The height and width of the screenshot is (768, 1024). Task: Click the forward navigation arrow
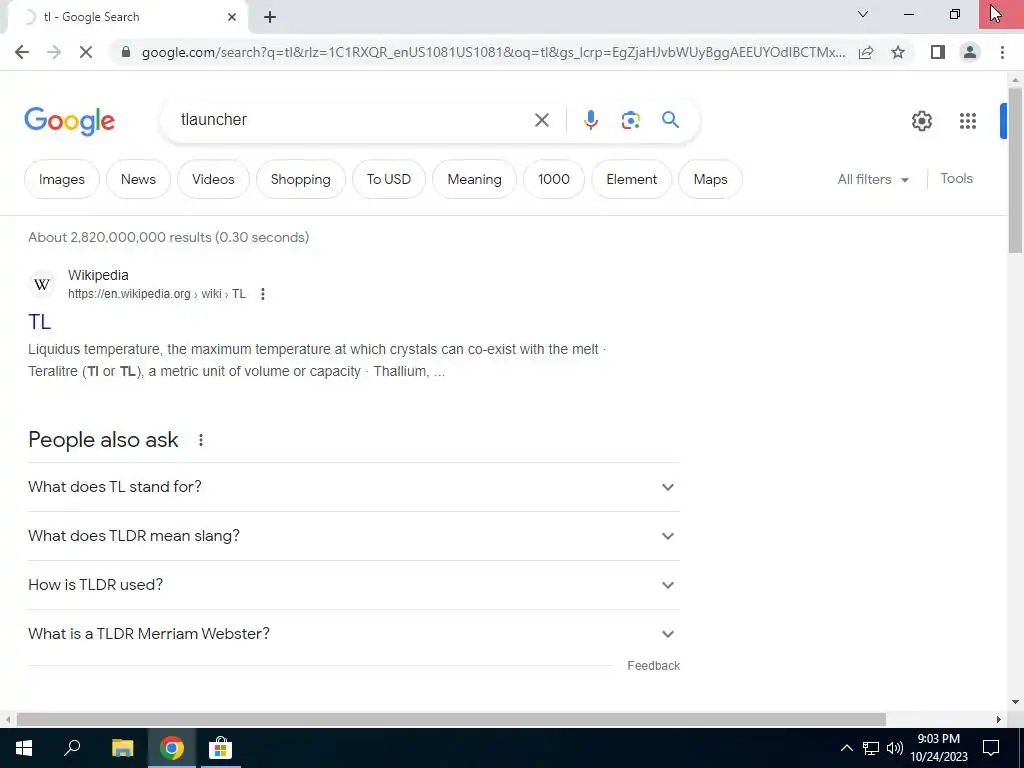[54, 52]
